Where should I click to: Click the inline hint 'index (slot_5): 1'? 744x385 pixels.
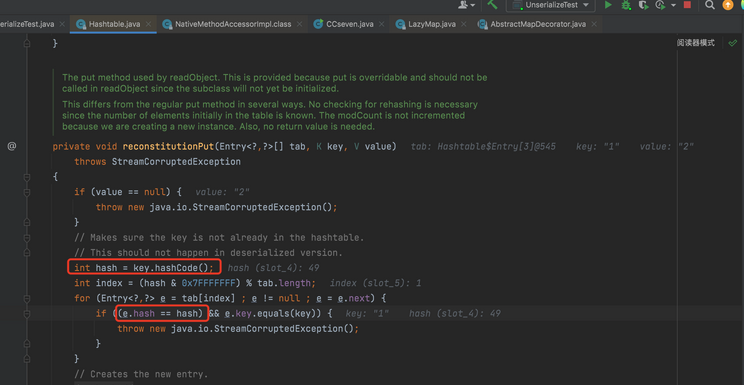click(375, 283)
